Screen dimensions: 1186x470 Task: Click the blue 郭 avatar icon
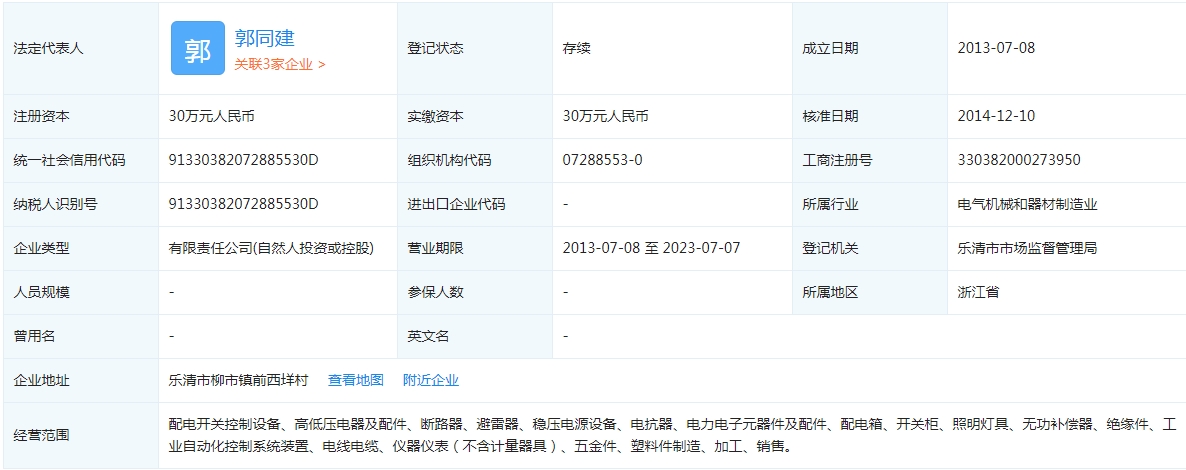coord(197,48)
